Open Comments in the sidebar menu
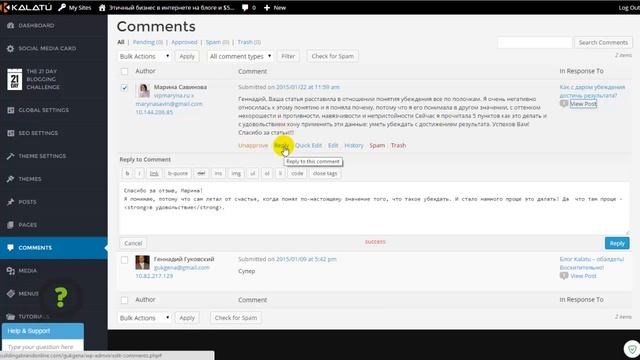Screen dimensions: 640x360 click(53, 247)
